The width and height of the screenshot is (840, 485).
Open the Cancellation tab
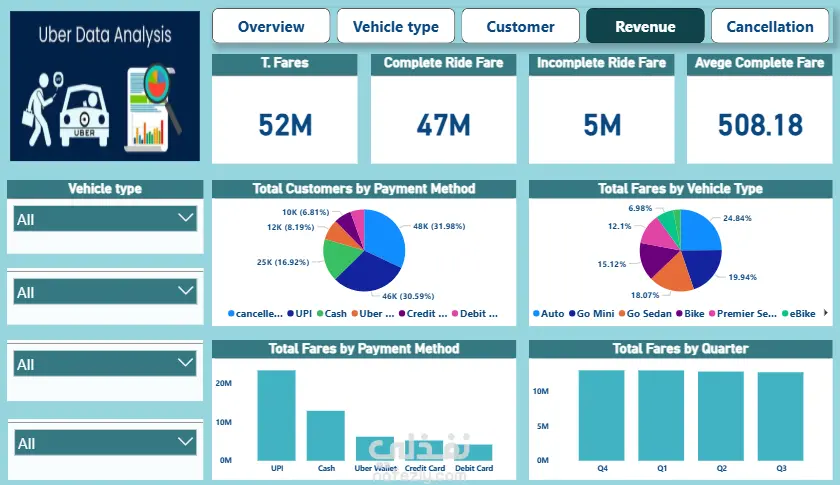tap(770, 26)
